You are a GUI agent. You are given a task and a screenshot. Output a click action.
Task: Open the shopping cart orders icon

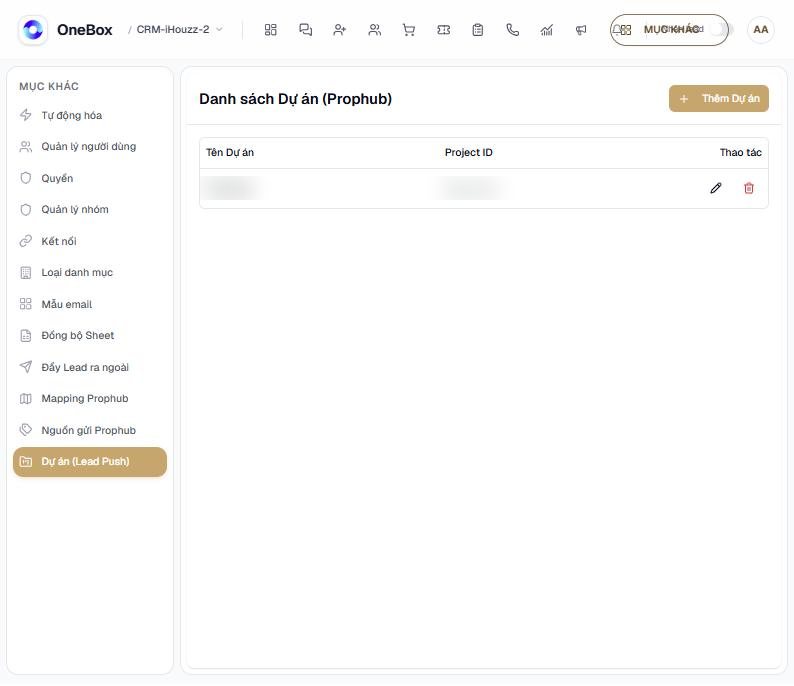(x=409, y=30)
